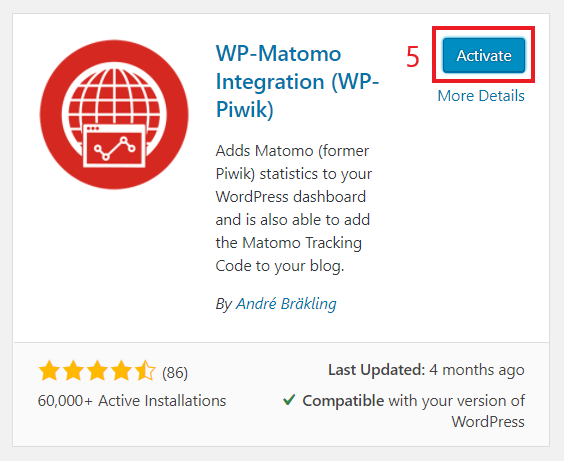Click the third gold rating star
Screen dimensions: 564x461
pyautogui.click(x=97, y=371)
